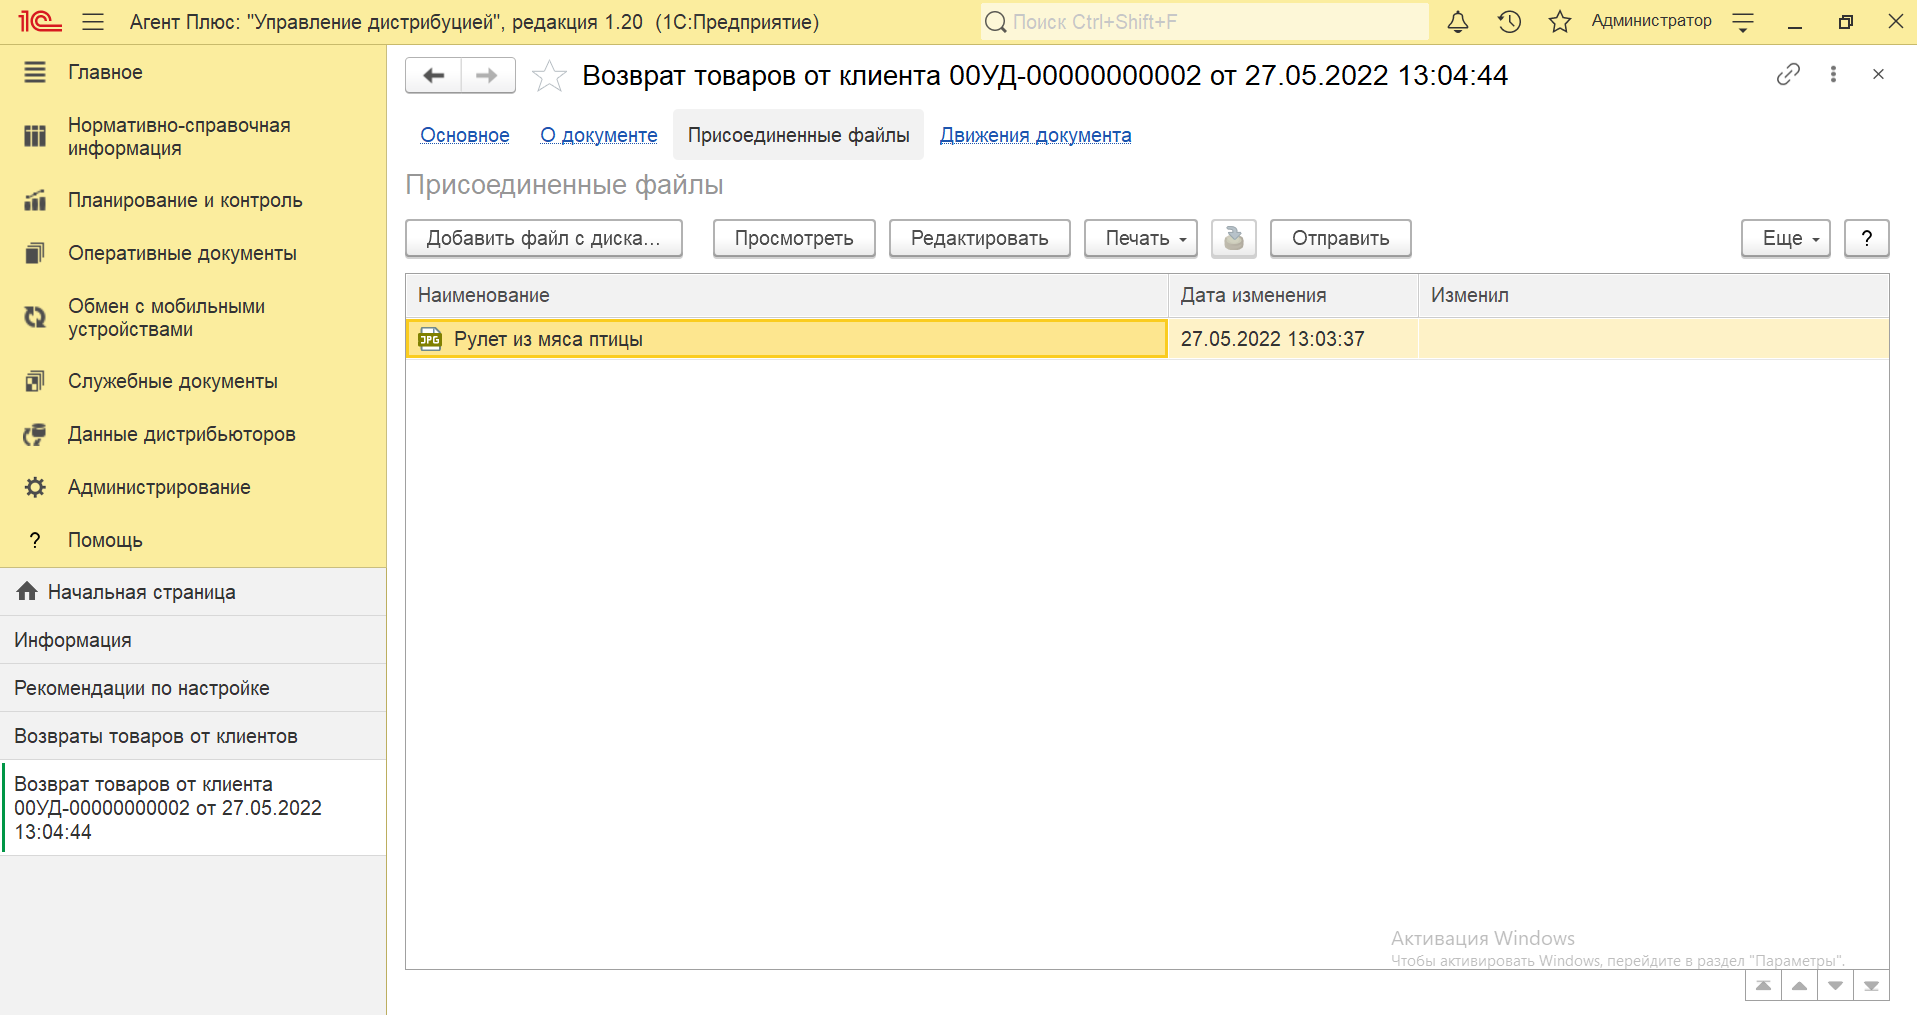The width and height of the screenshot is (1917, 1015).
Task: Open Возвраты товаров от клиентов item
Action: 193,736
